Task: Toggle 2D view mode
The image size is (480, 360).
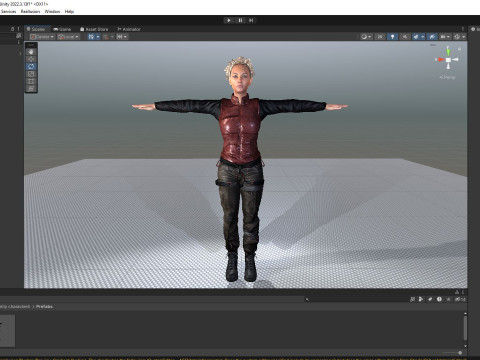Action: tap(380, 37)
